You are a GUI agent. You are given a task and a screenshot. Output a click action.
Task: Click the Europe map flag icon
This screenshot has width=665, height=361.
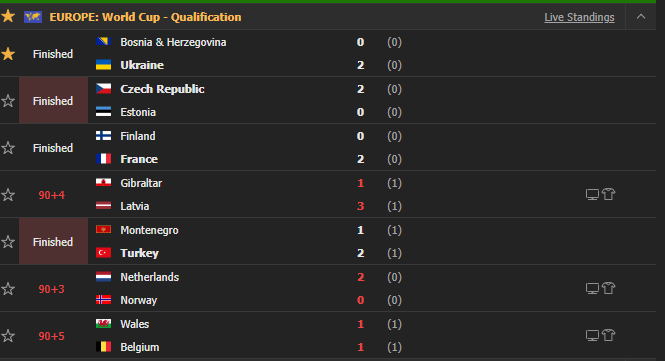pyautogui.click(x=33, y=17)
